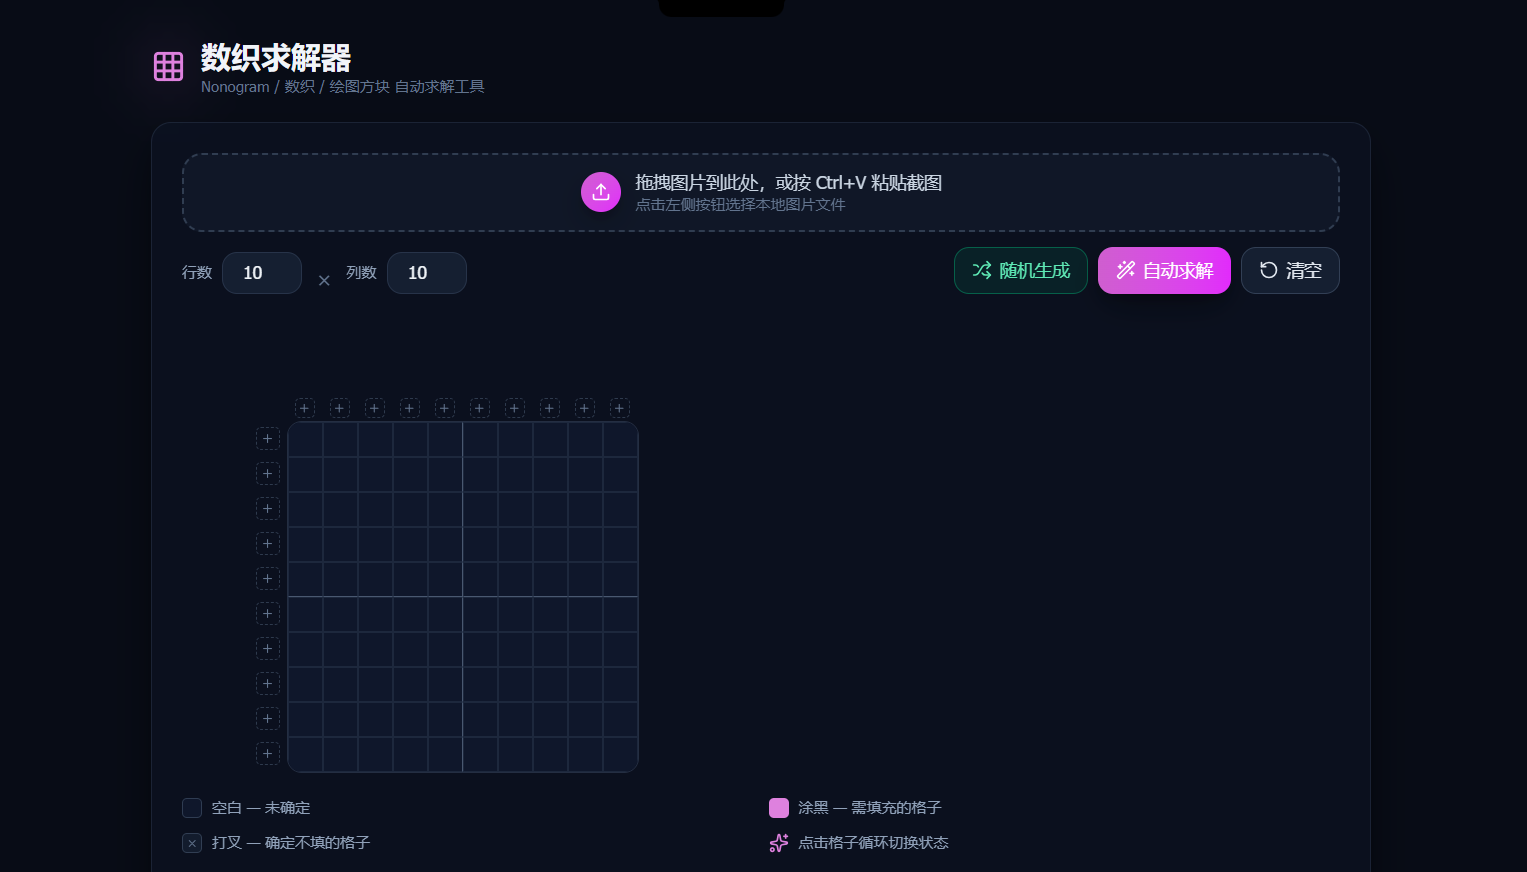
Task: Start solving with the 自动求解 button
Action: point(1164,271)
